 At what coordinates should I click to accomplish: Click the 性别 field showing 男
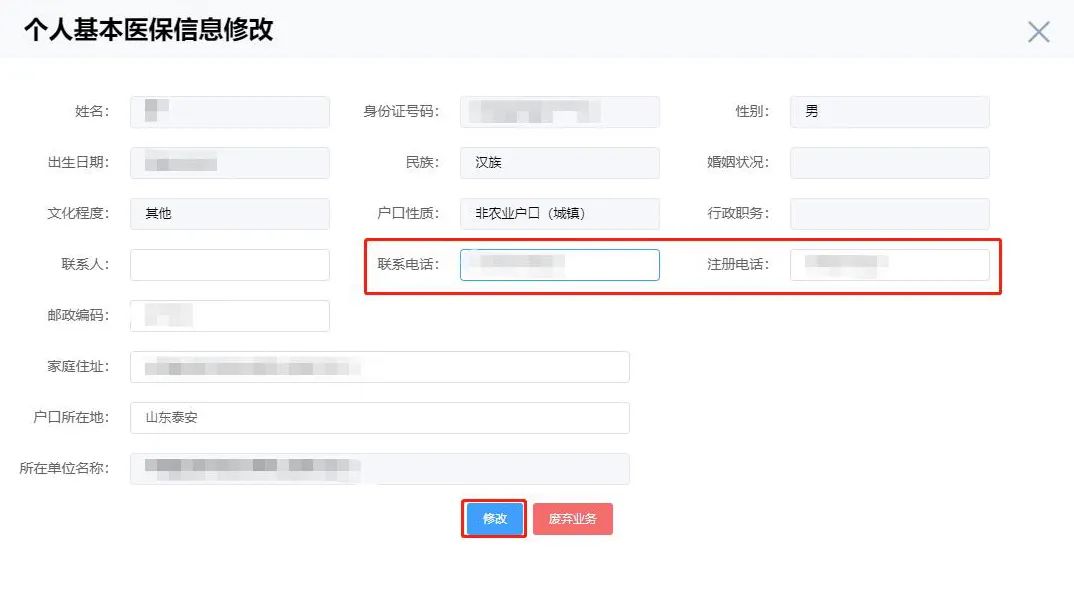point(889,112)
